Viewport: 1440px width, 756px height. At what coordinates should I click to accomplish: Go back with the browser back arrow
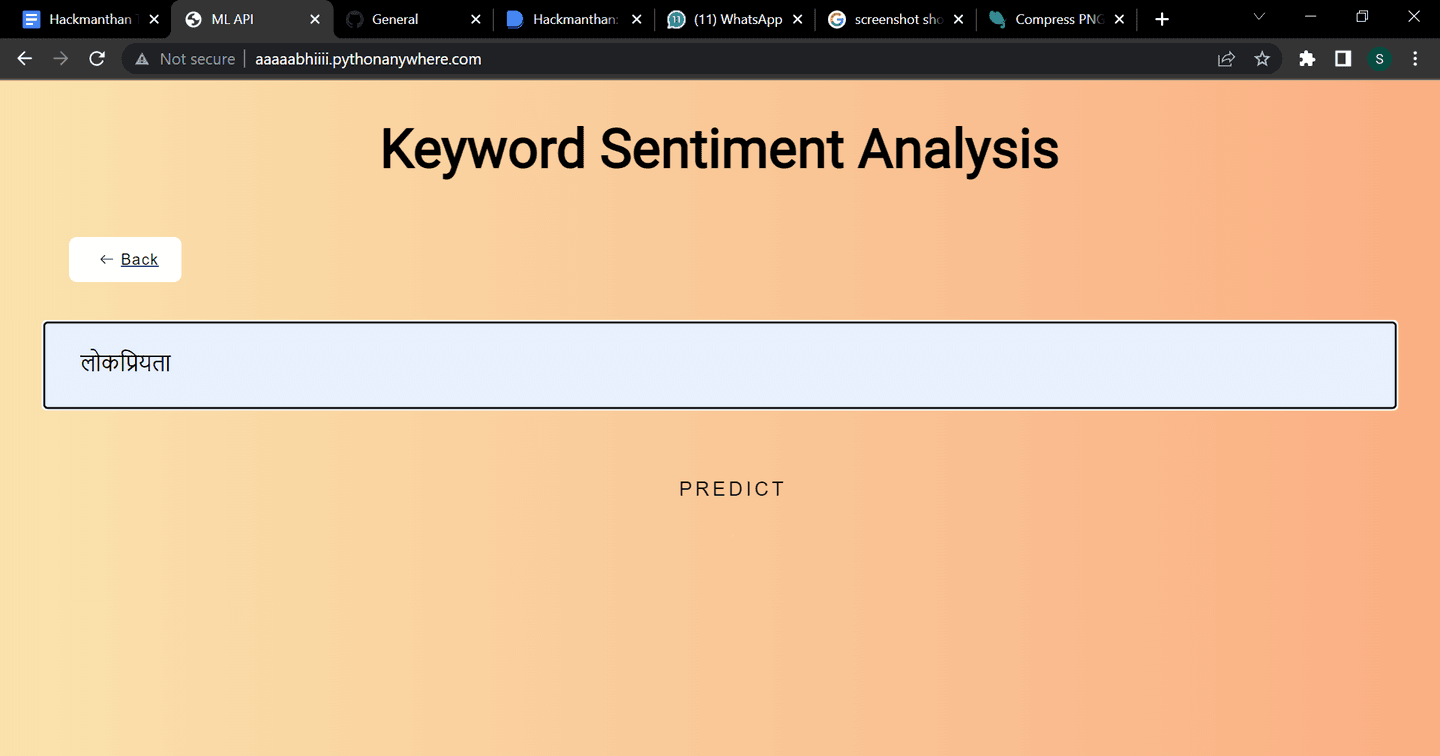25,59
